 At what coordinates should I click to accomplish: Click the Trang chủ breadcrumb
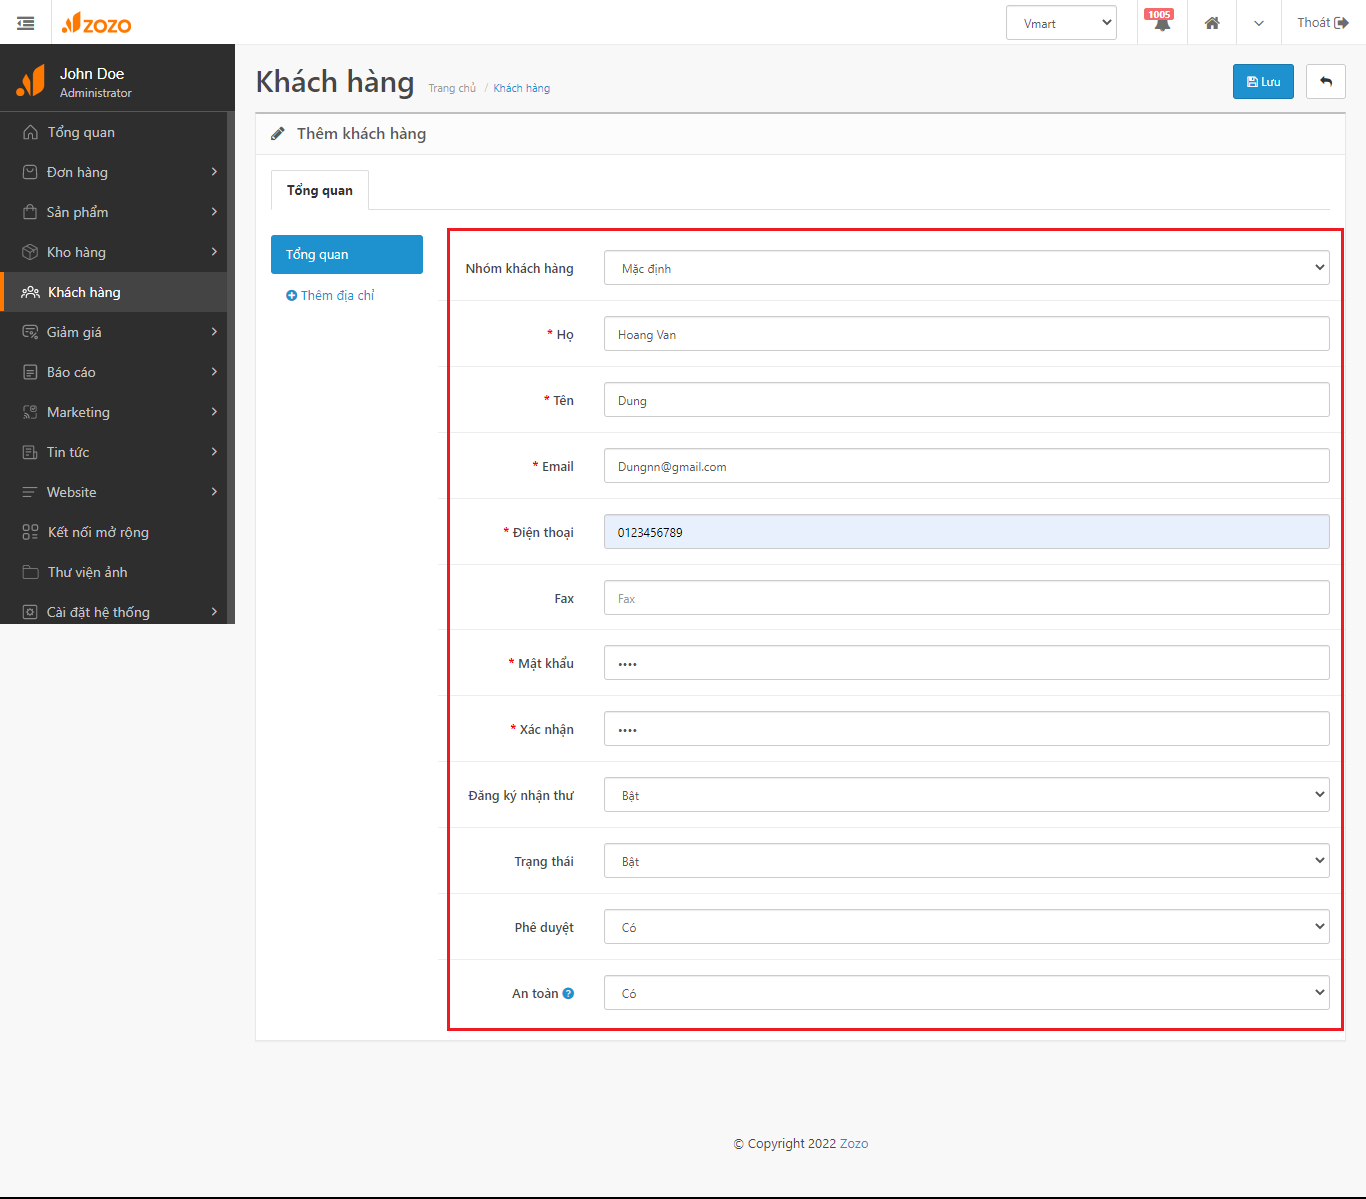tap(452, 88)
